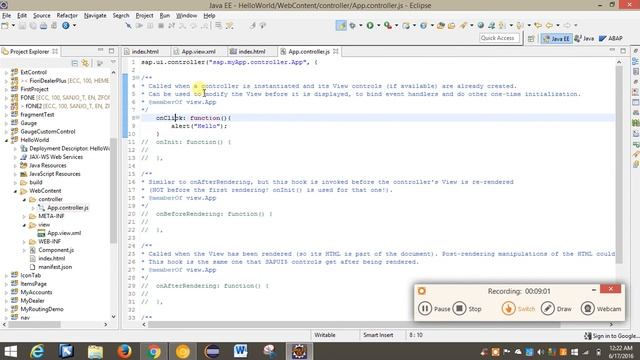
Task: Open the Run dropdown arrow
Action: (378, 26)
